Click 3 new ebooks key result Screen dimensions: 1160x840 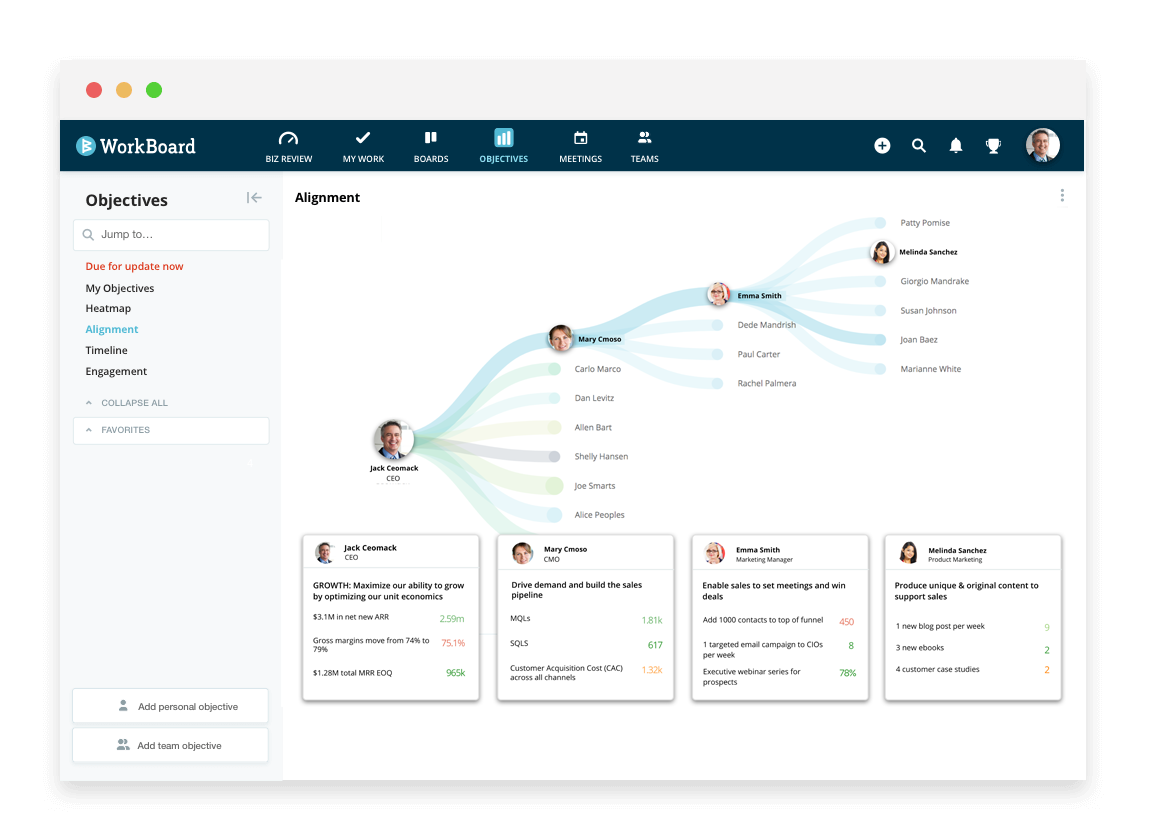point(920,648)
